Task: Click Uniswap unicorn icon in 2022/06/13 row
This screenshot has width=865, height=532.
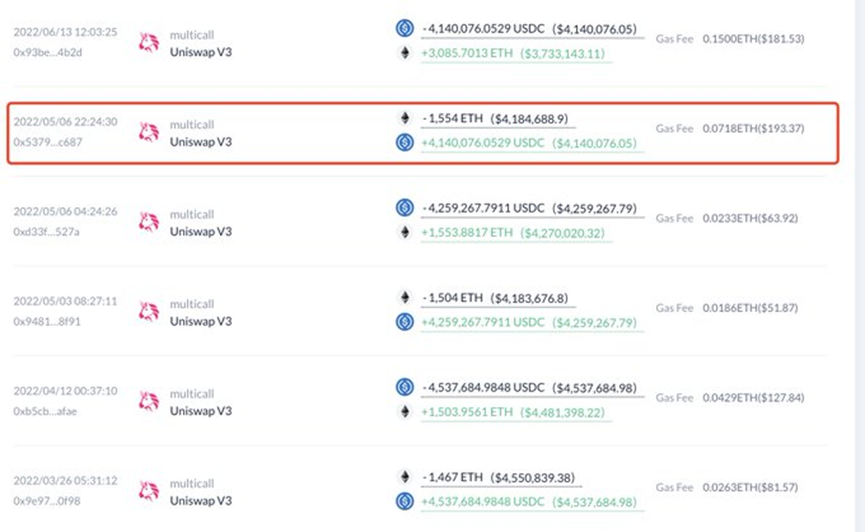Action: (149, 41)
